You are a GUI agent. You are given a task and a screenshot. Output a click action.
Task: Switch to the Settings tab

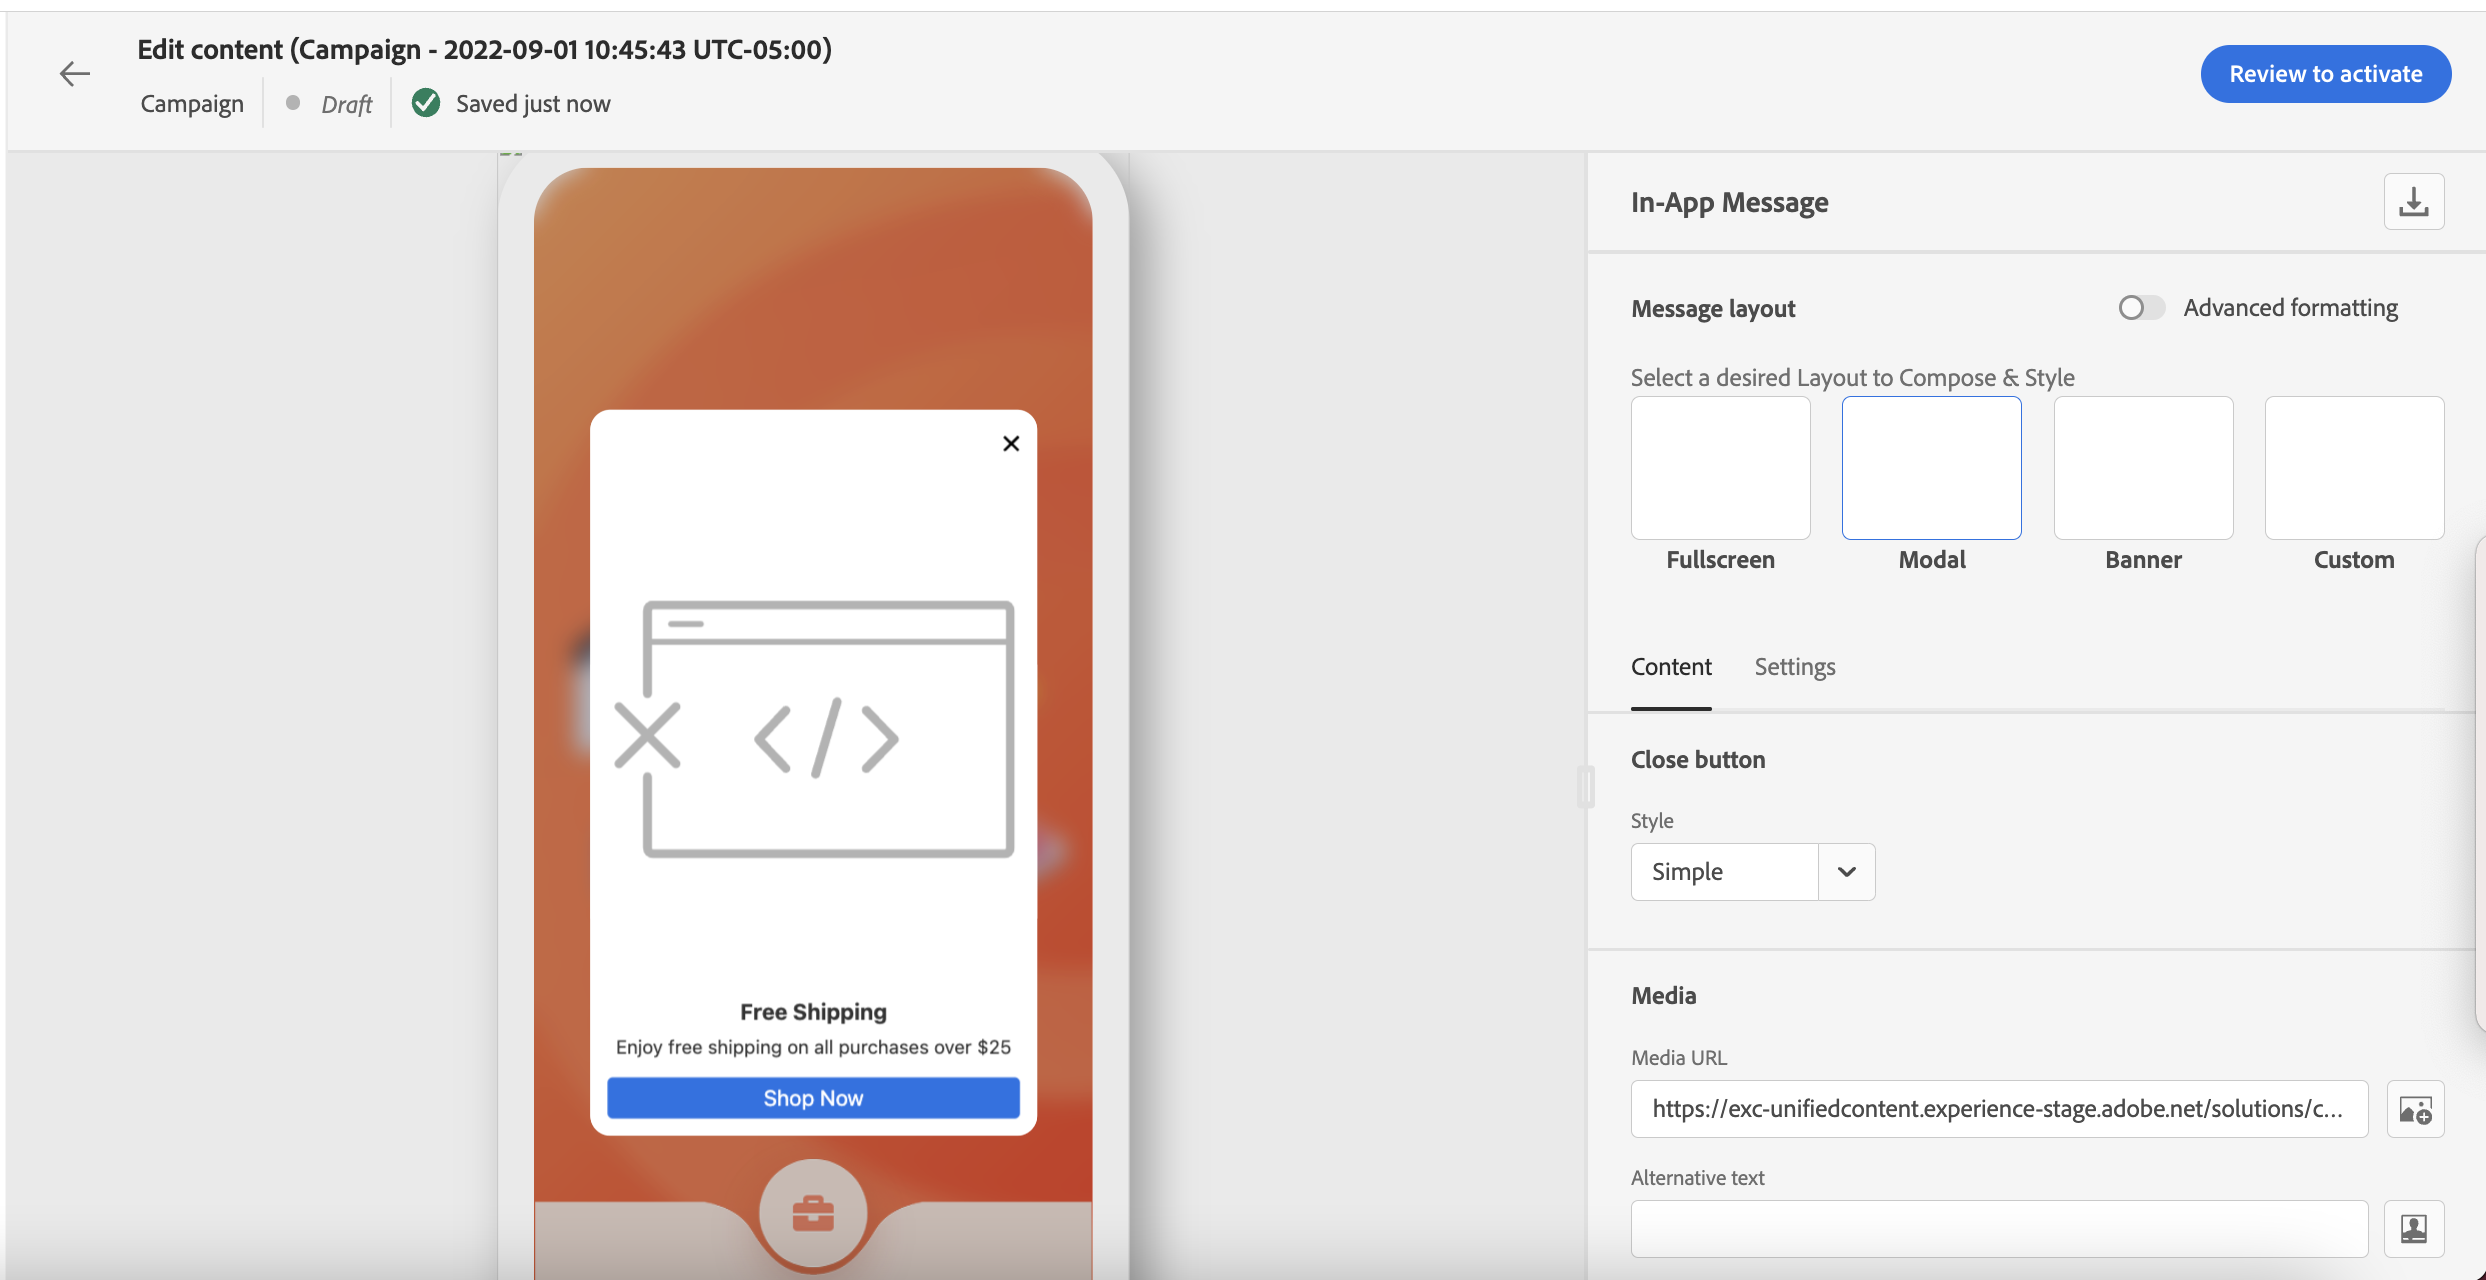tap(1795, 667)
